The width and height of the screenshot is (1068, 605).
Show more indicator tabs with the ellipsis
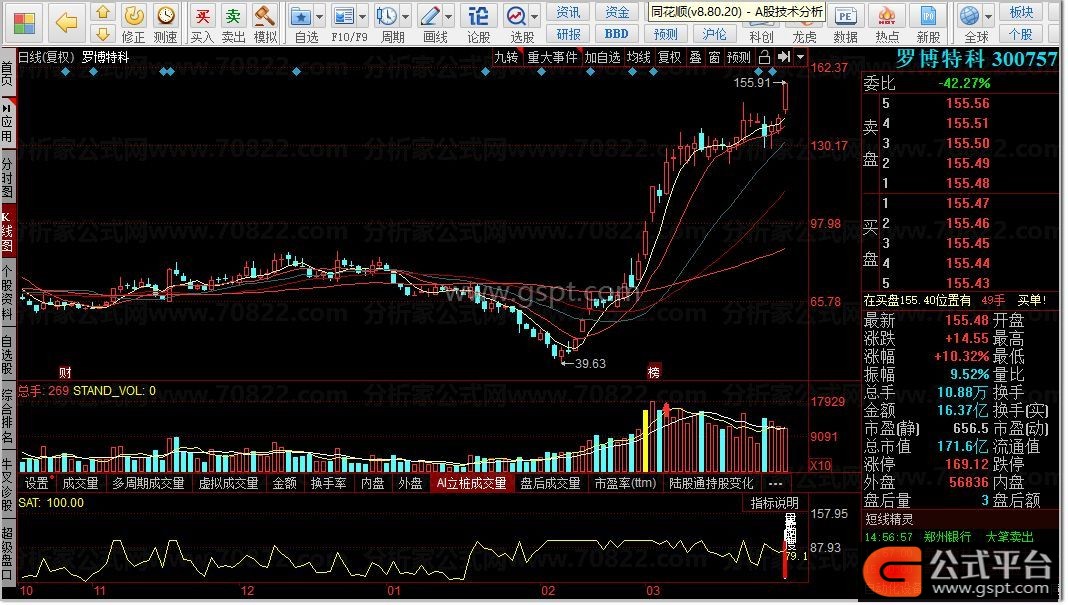click(775, 483)
